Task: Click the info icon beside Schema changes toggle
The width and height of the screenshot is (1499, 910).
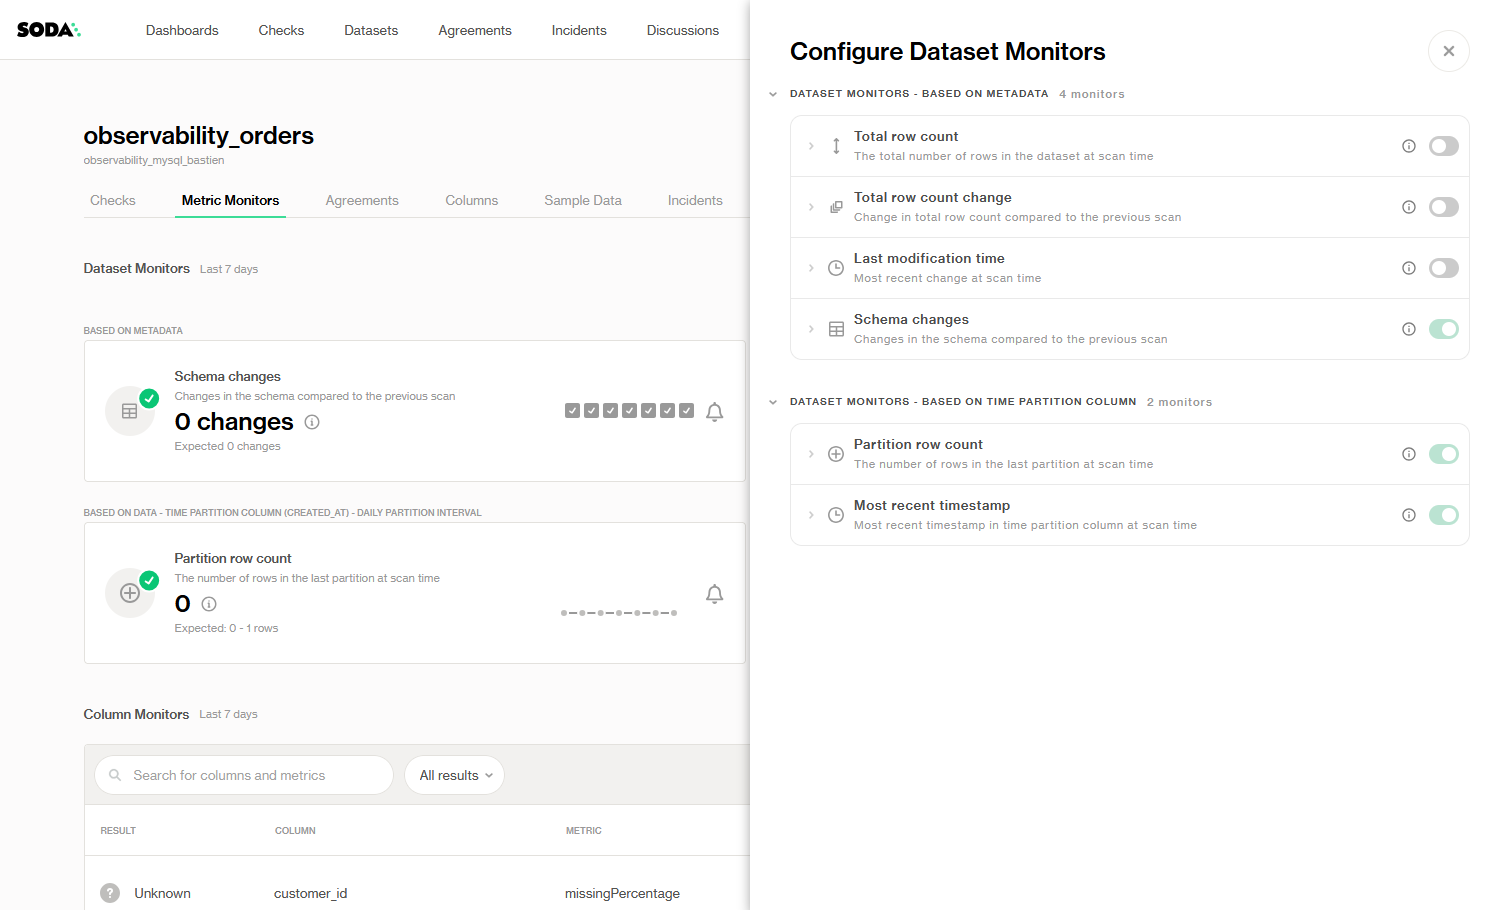Action: [x=1408, y=329]
